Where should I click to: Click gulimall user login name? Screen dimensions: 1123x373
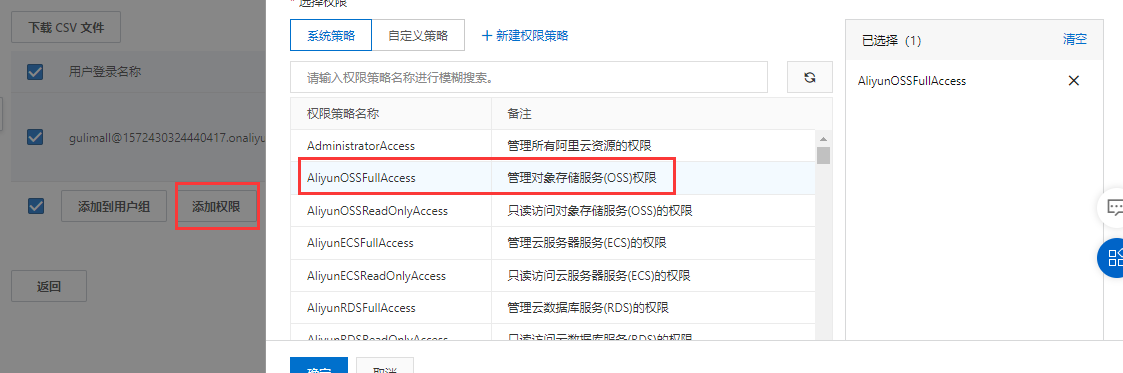(168, 137)
